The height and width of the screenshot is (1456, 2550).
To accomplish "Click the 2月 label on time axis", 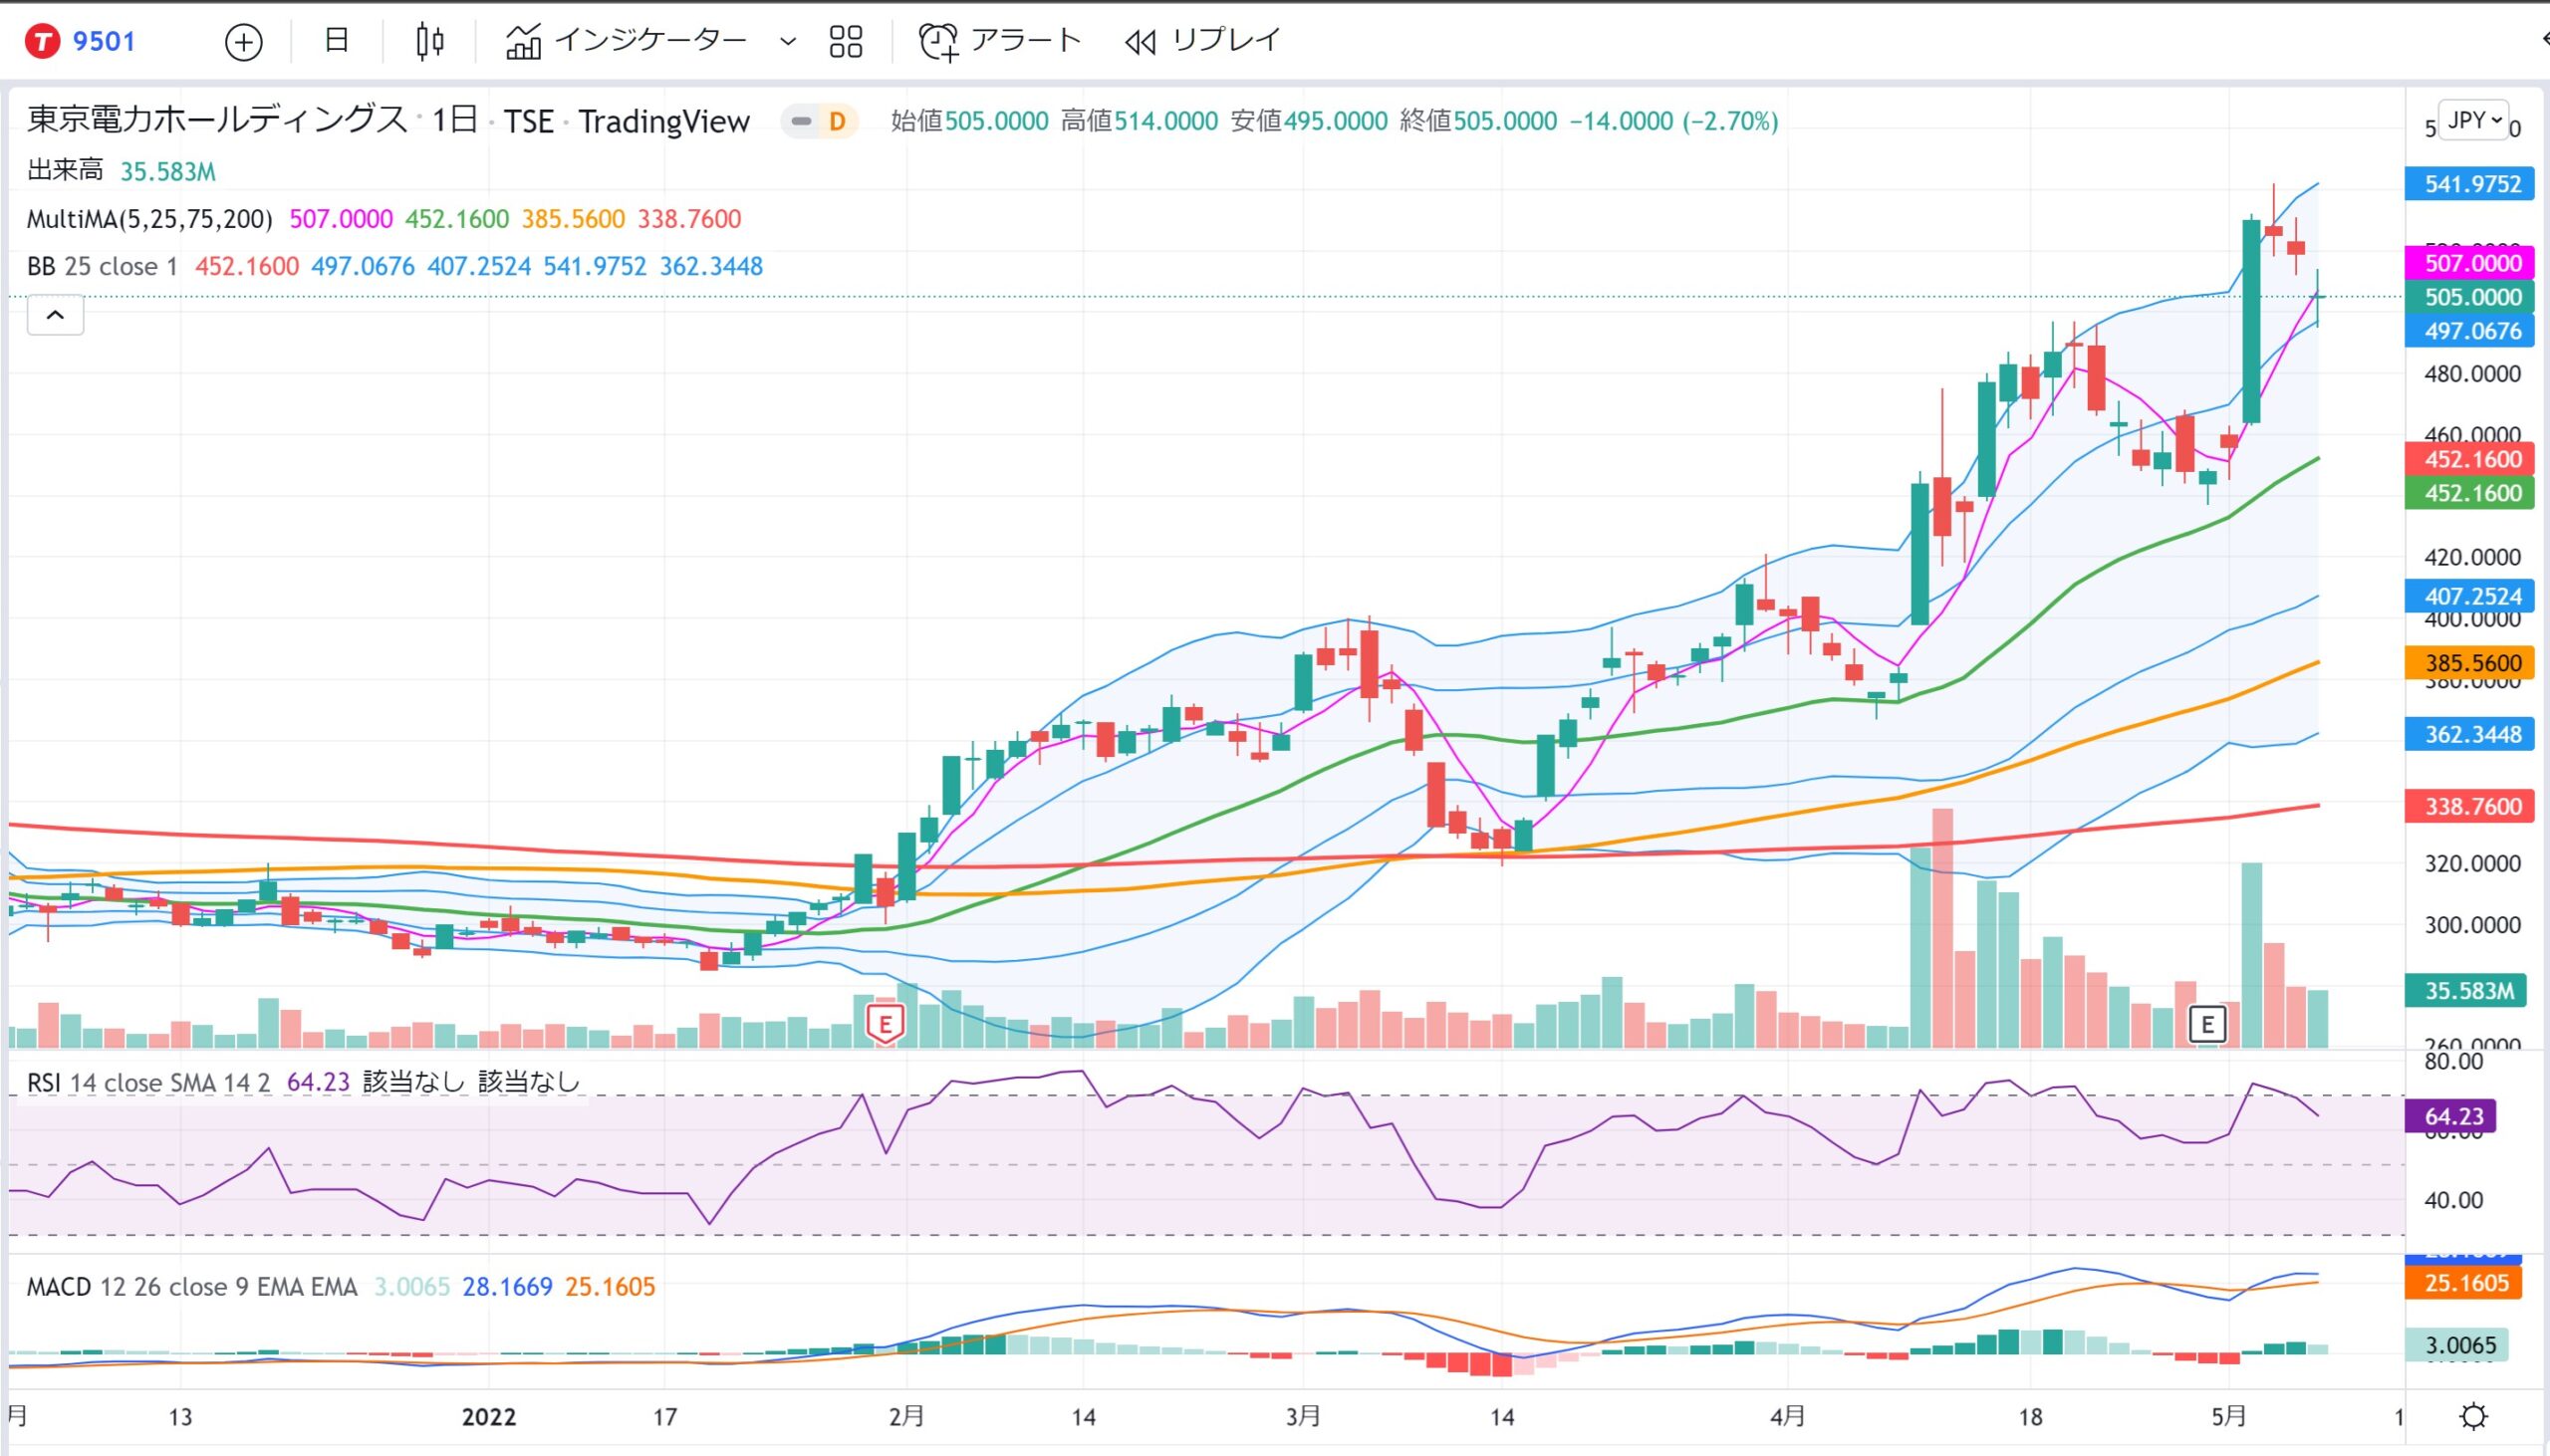I will coord(906,1417).
